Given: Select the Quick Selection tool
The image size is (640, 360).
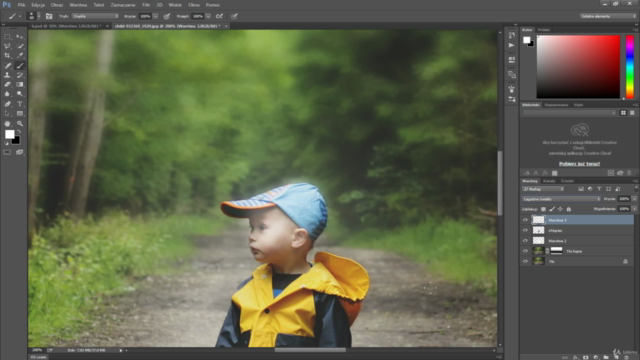Looking at the screenshot, I should (20, 46).
